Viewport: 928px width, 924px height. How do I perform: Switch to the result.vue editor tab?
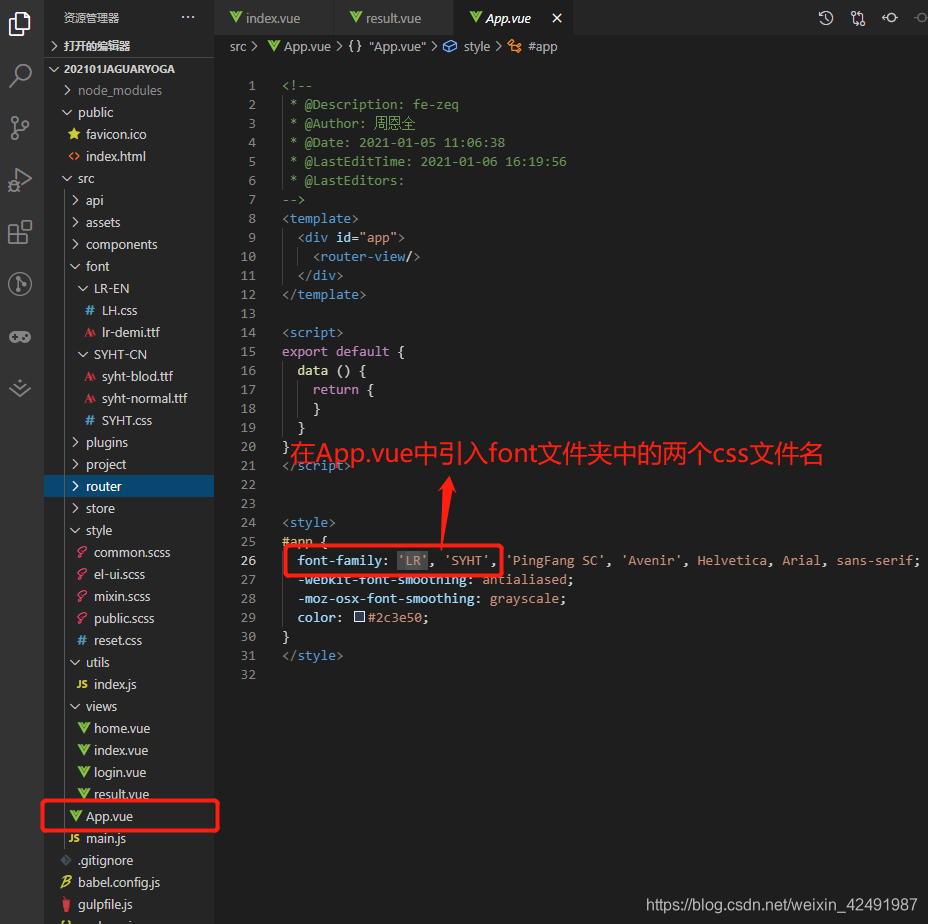[394, 18]
